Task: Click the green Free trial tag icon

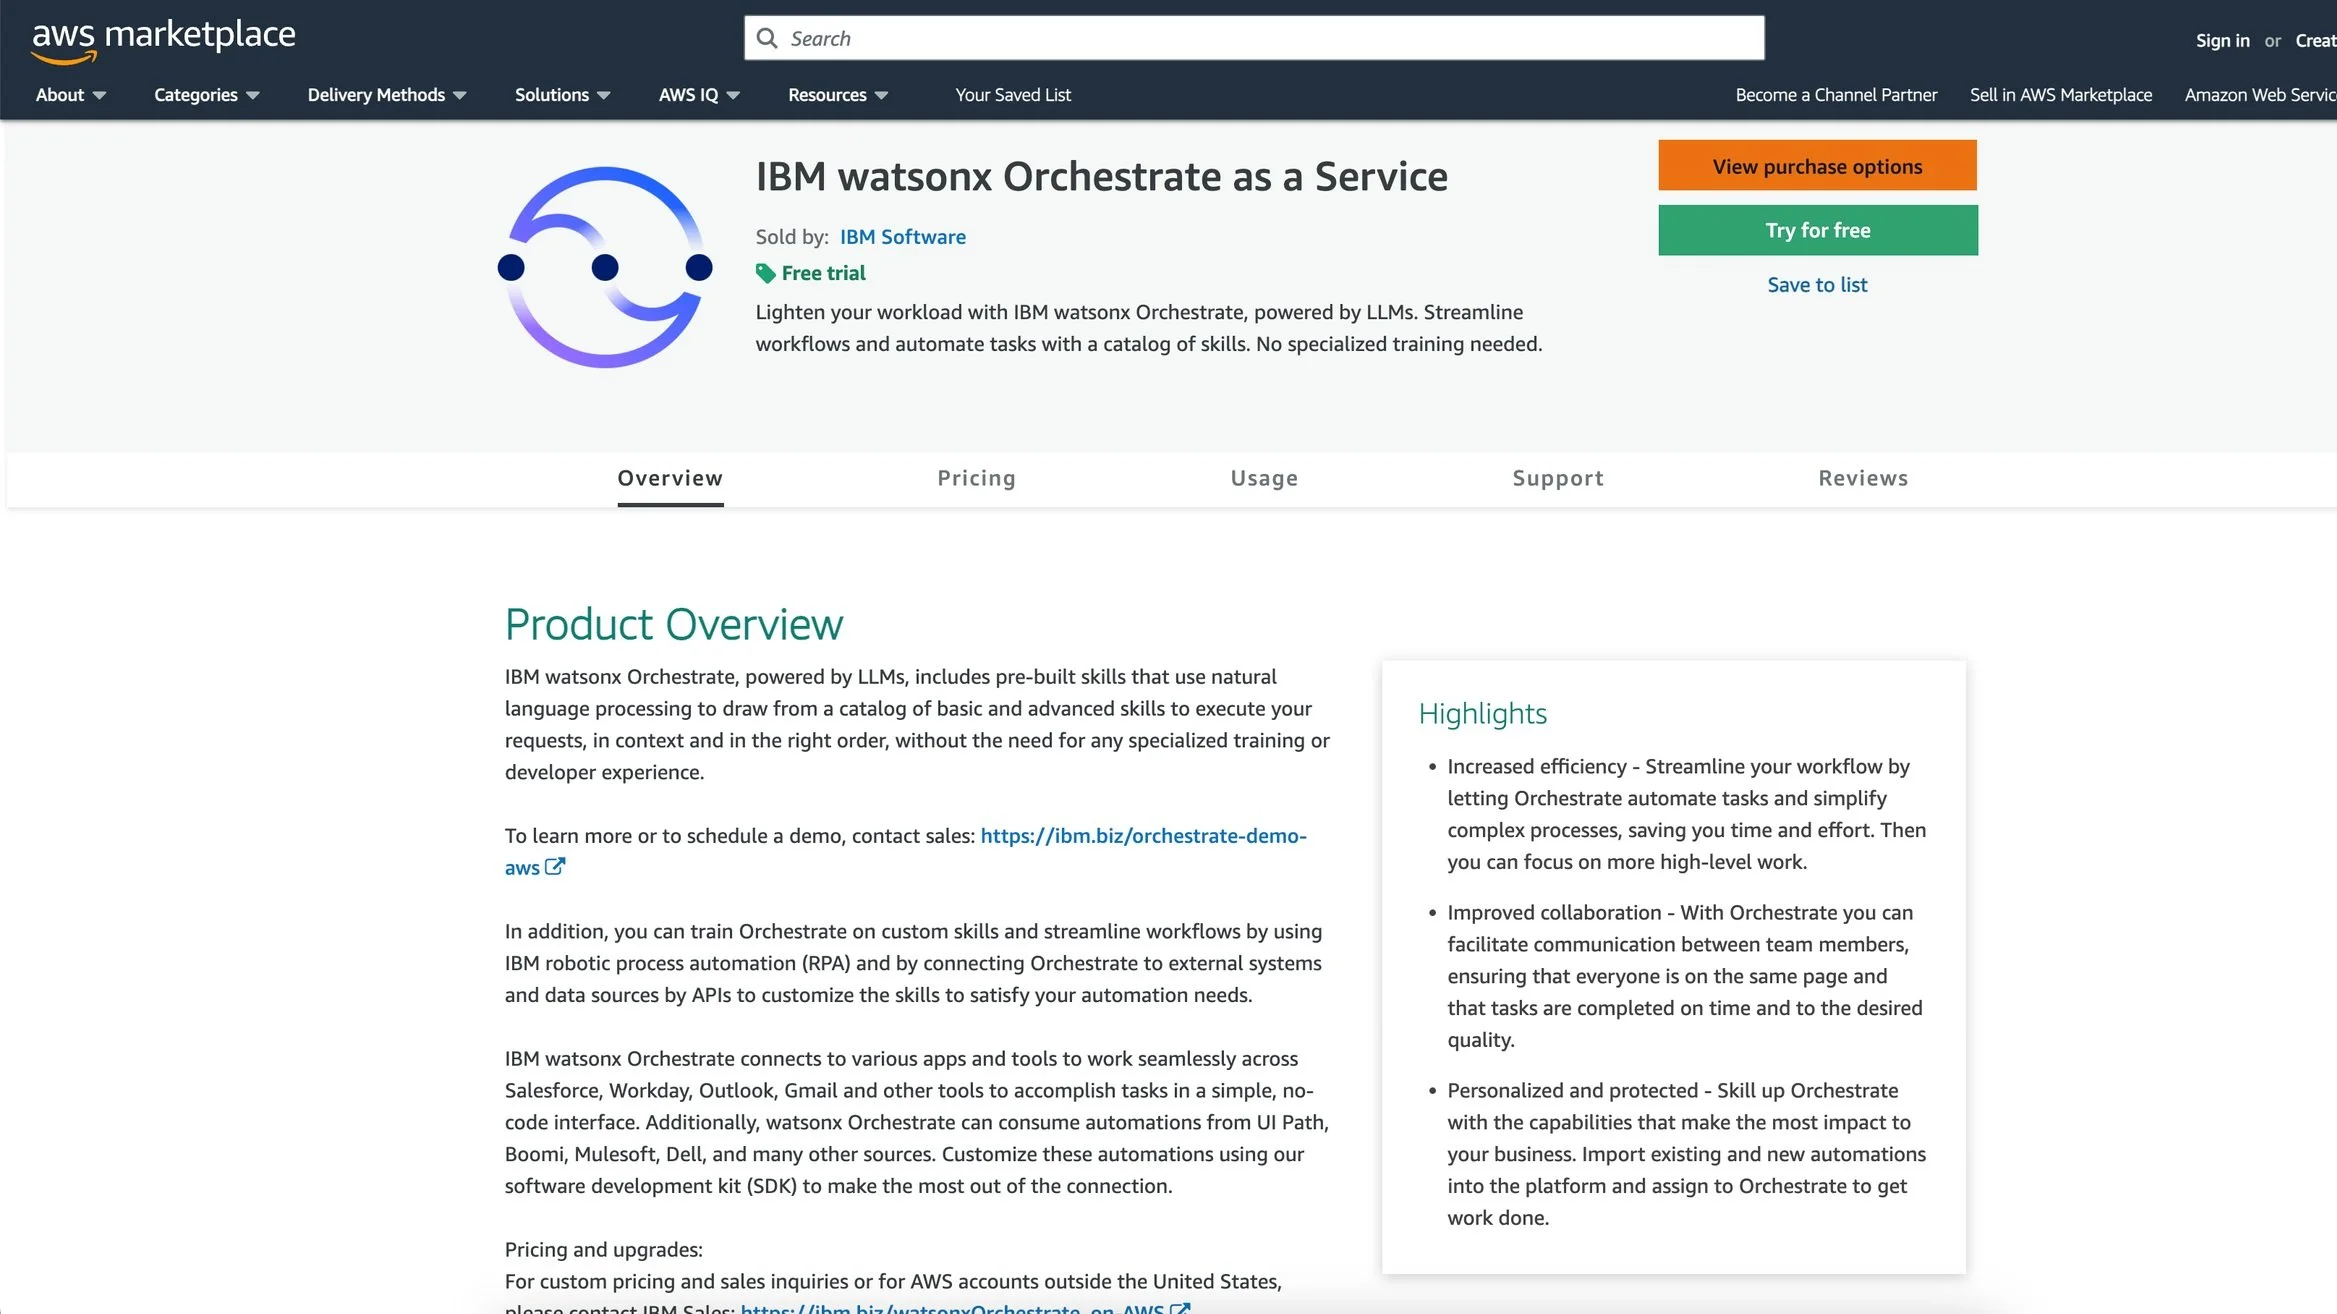Action: click(x=766, y=274)
